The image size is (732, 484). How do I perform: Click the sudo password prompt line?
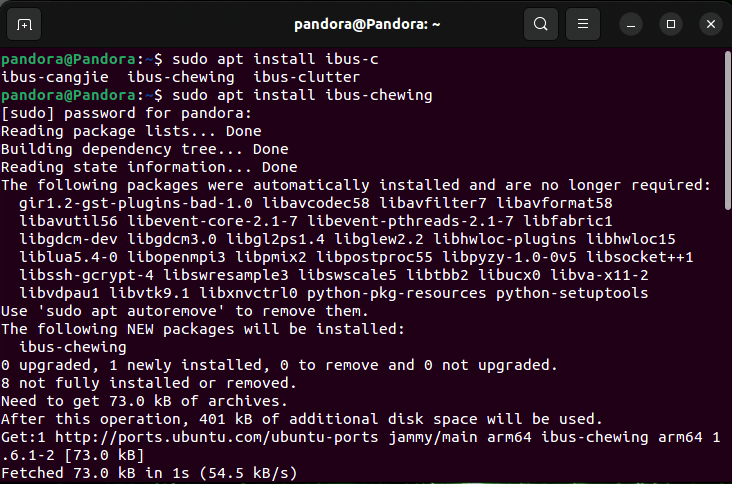click(127, 113)
